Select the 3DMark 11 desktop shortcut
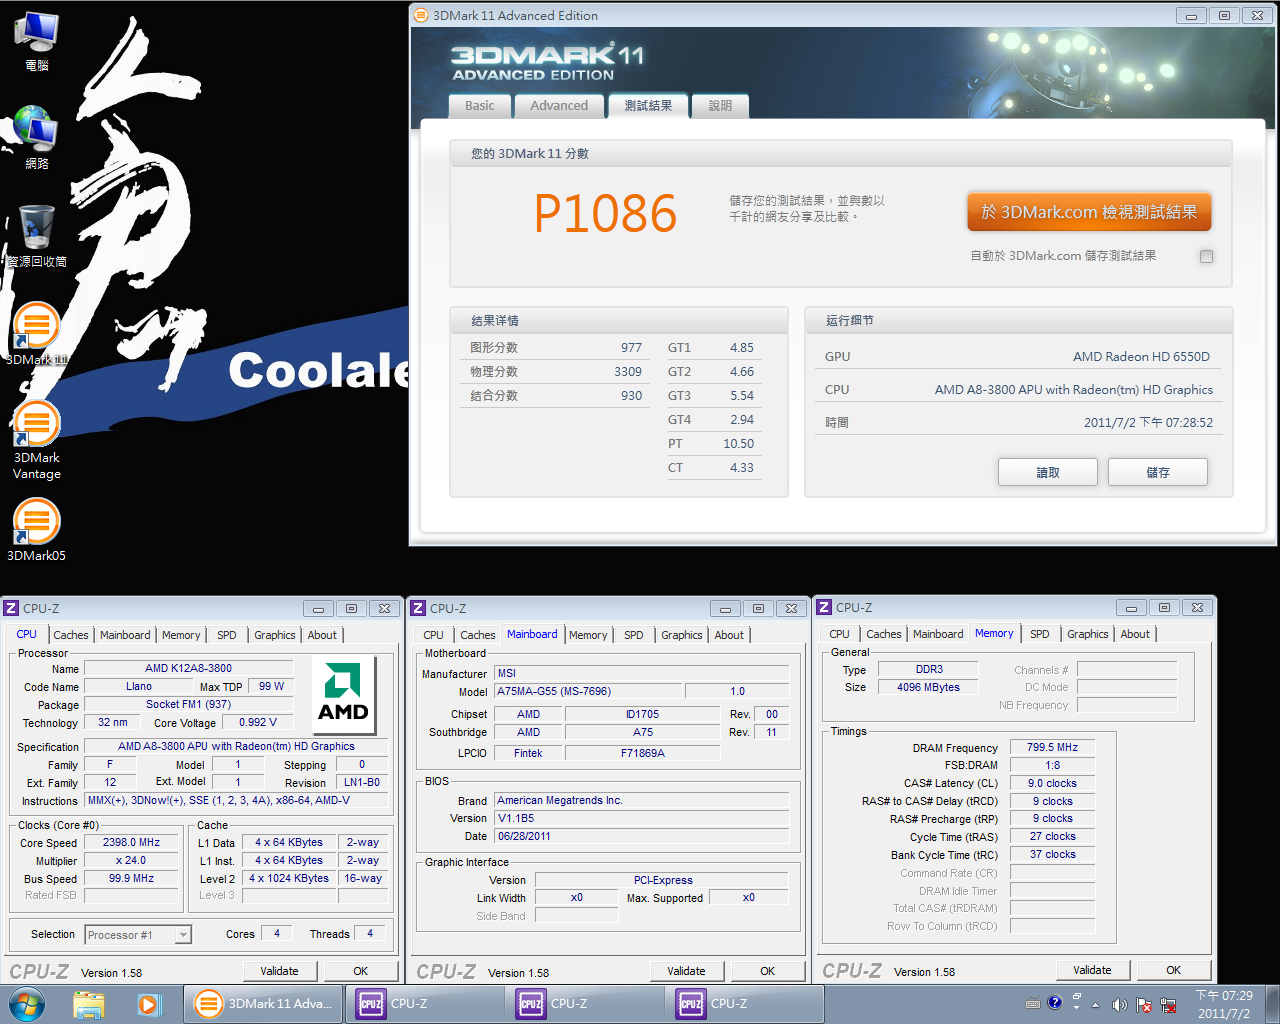This screenshot has height=1024, width=1280. (37, 334)
